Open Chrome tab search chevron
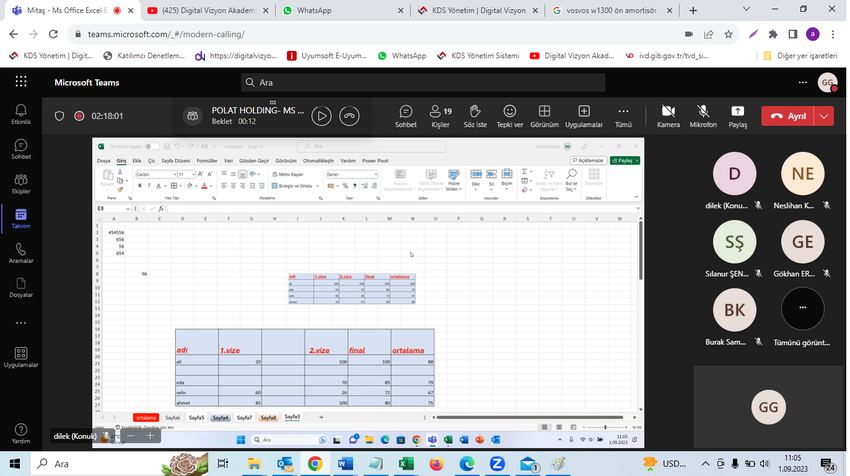 pyautogui.click(x=746, y=9)
